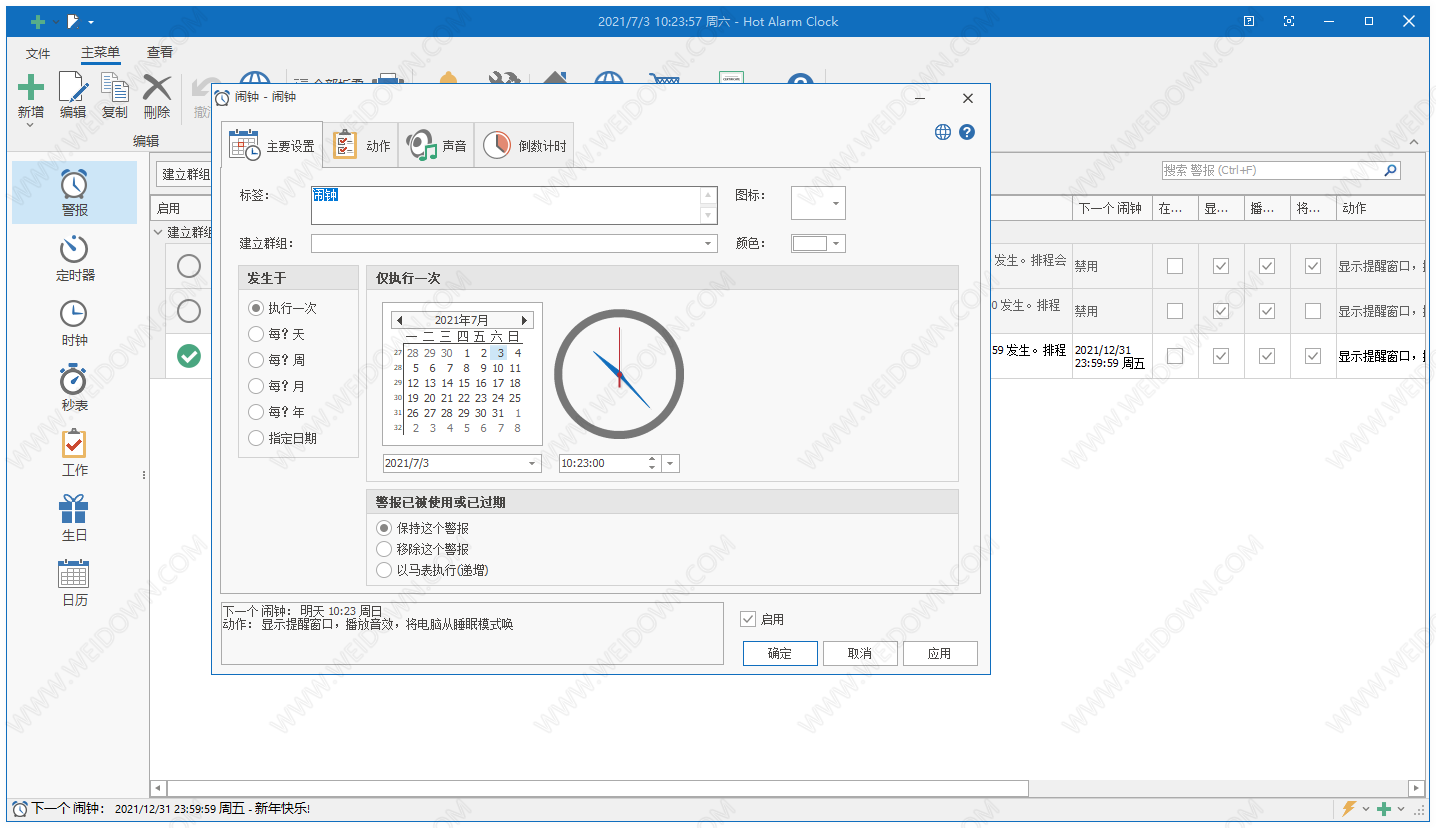Open the 查看 ribbon tab

tap(160, 52)
